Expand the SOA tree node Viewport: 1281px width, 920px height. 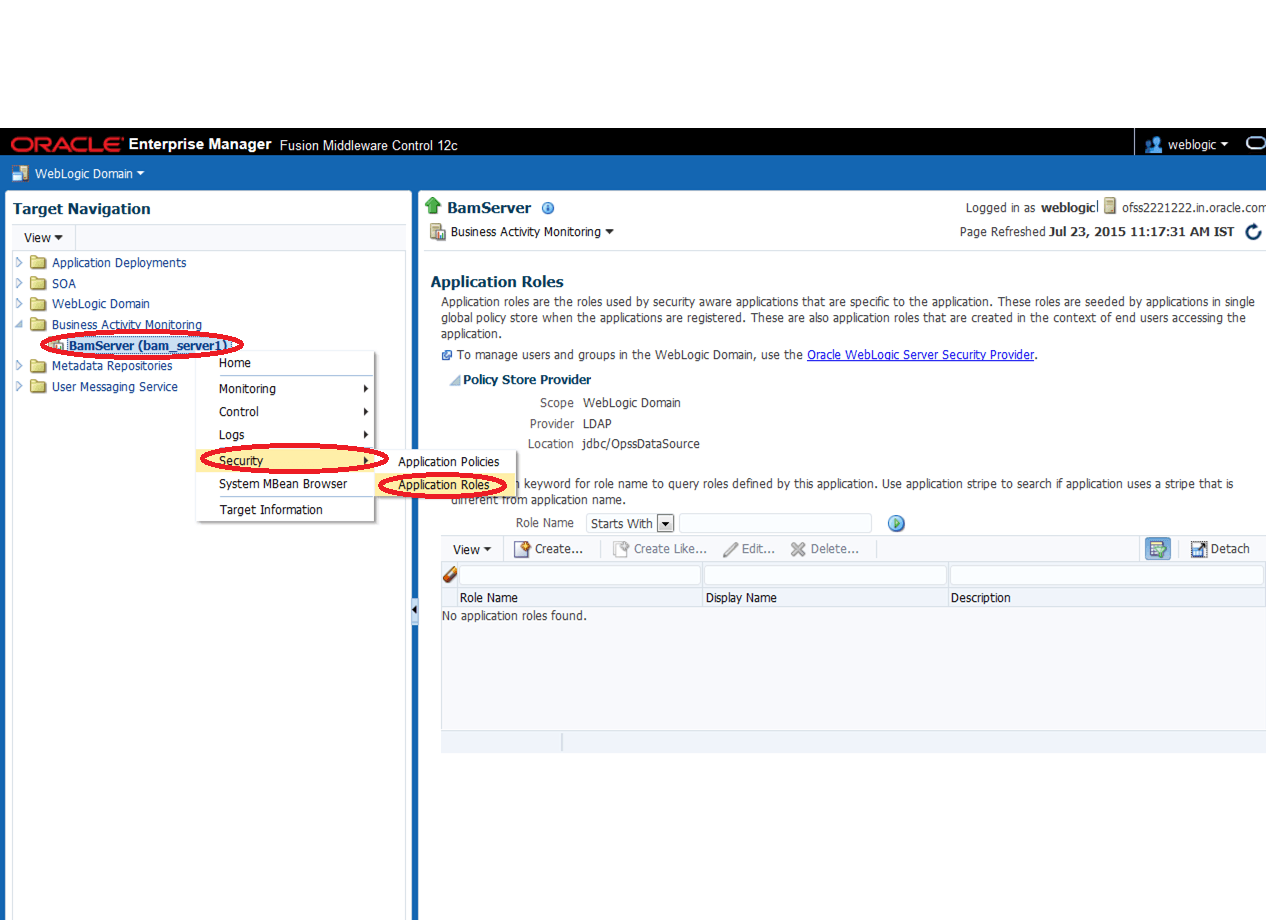coord(19,283)
